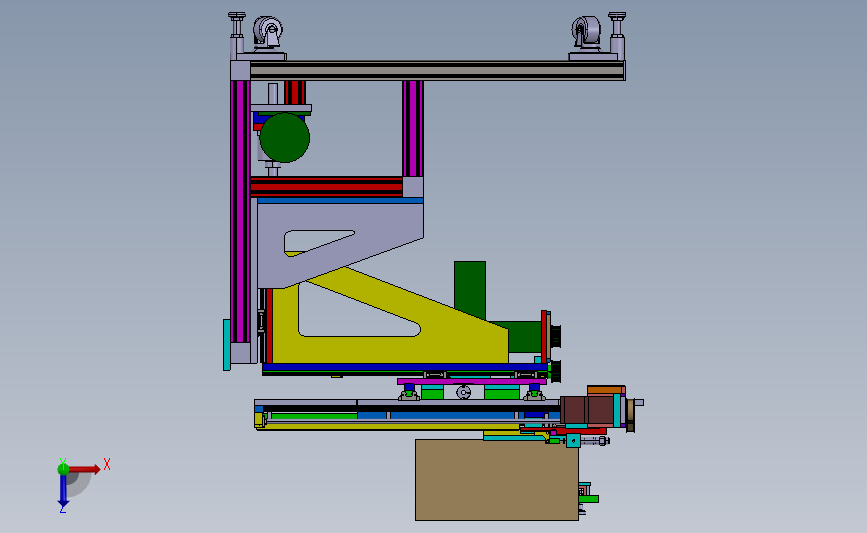Viewport: 867px width, 533px height.
Task: Select the red horizontal profile beam
Action: click(326, 187)
